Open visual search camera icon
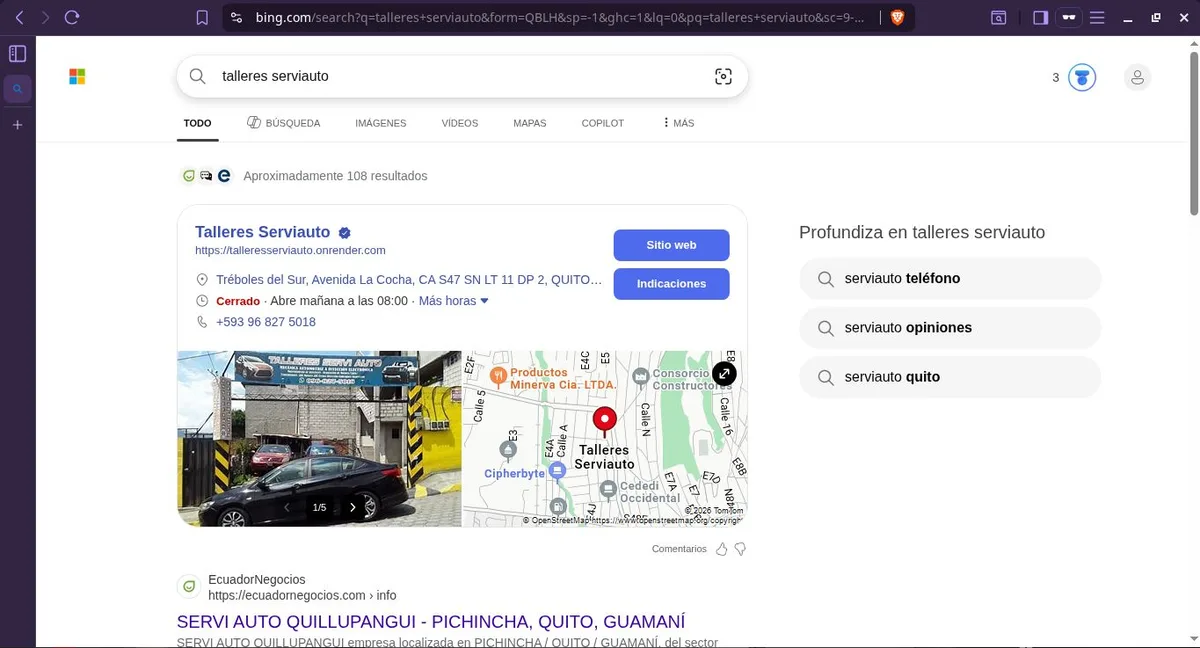 pos(723,76)
